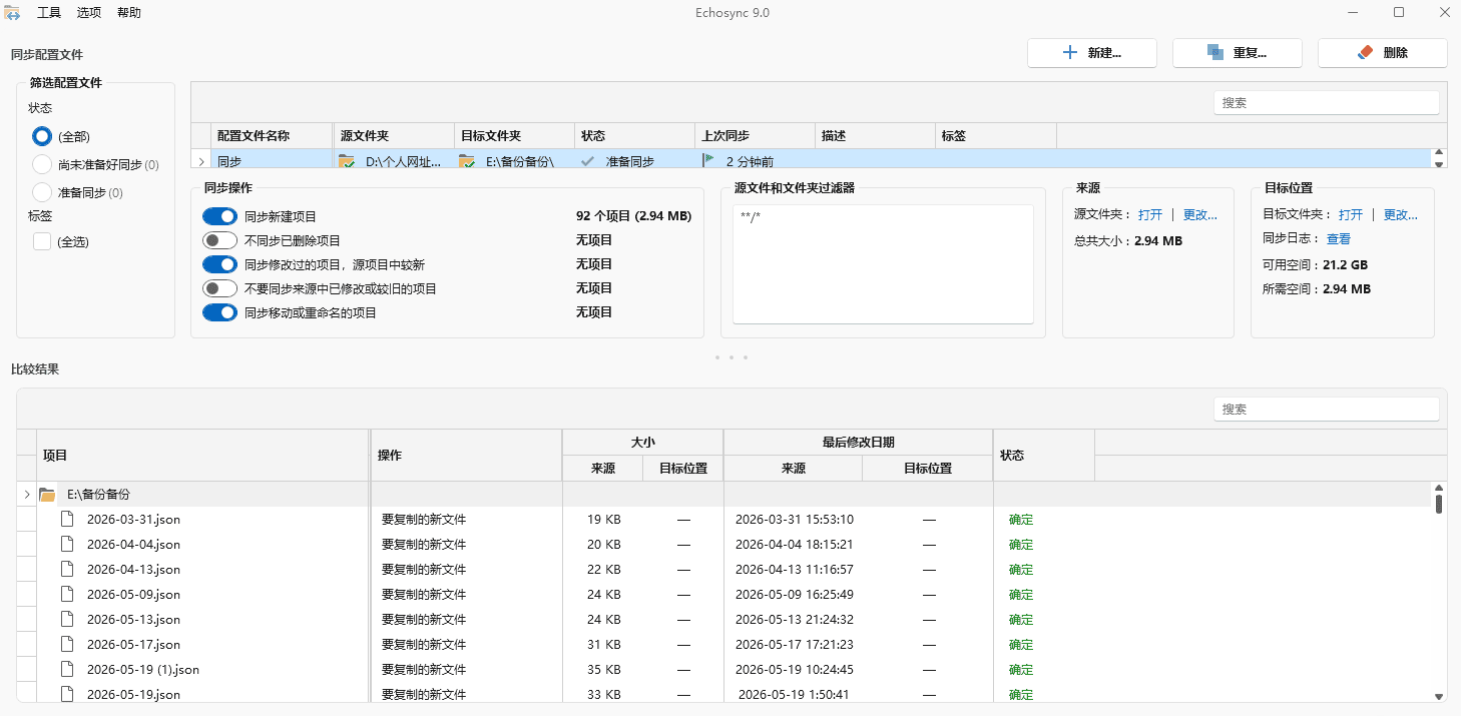The height and width of the screenshot is (716, 1461).
Task: Toggle 同步修改过的项目，源项目中较新 switch
Action: (x=219, y=264)
